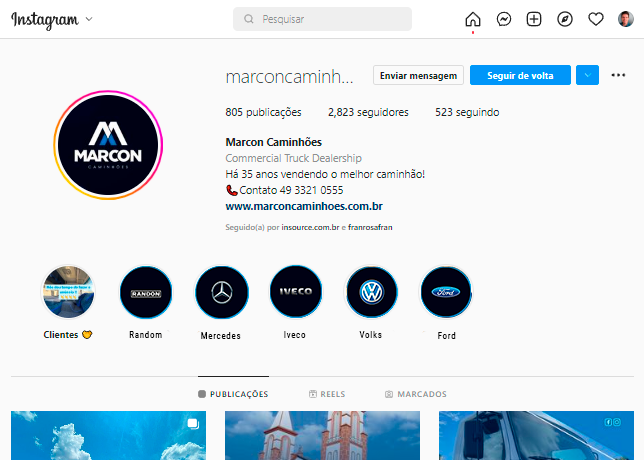Open the 2,823 seguidores list
644x460 pixels.
(368, 112)
